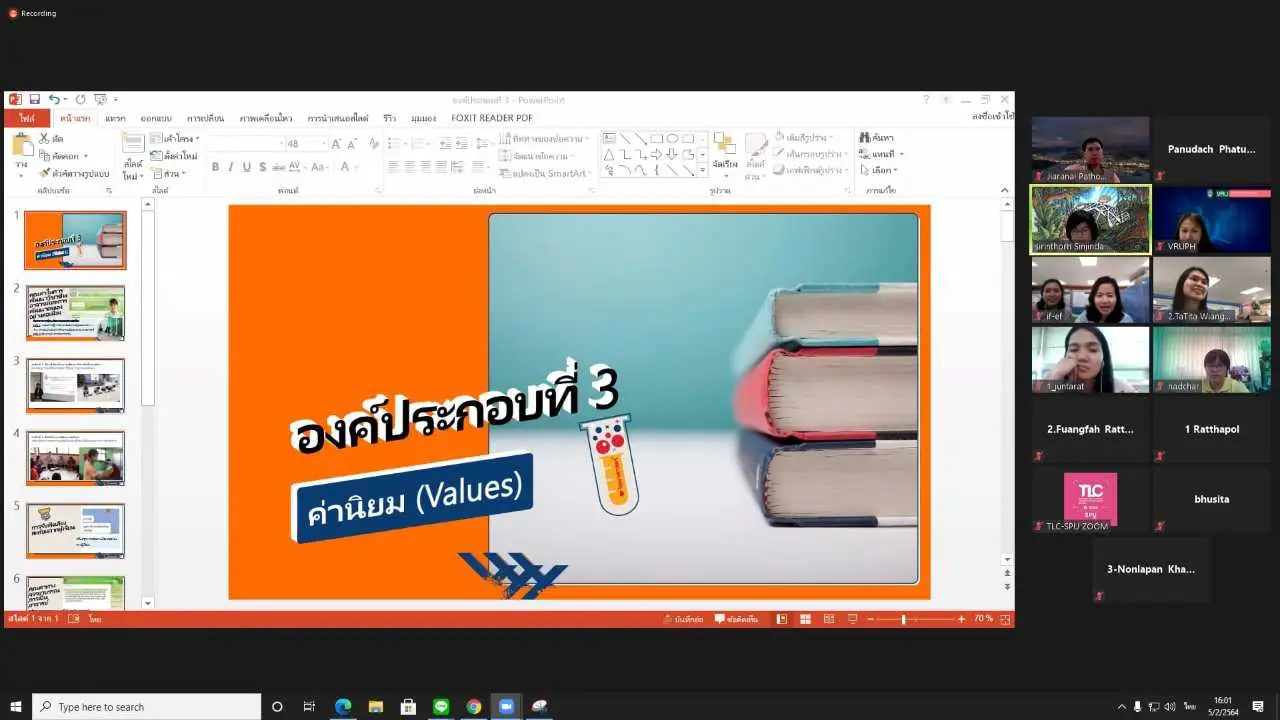Click the Find binoculars icon

864,138
